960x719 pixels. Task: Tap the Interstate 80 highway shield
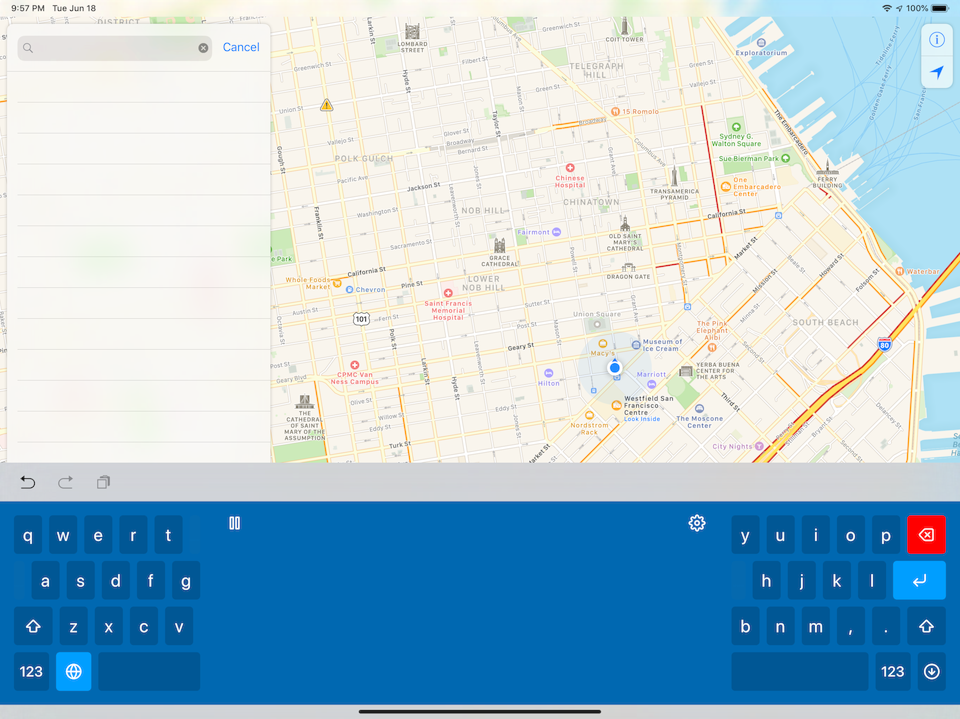click(x=884, y=344)
